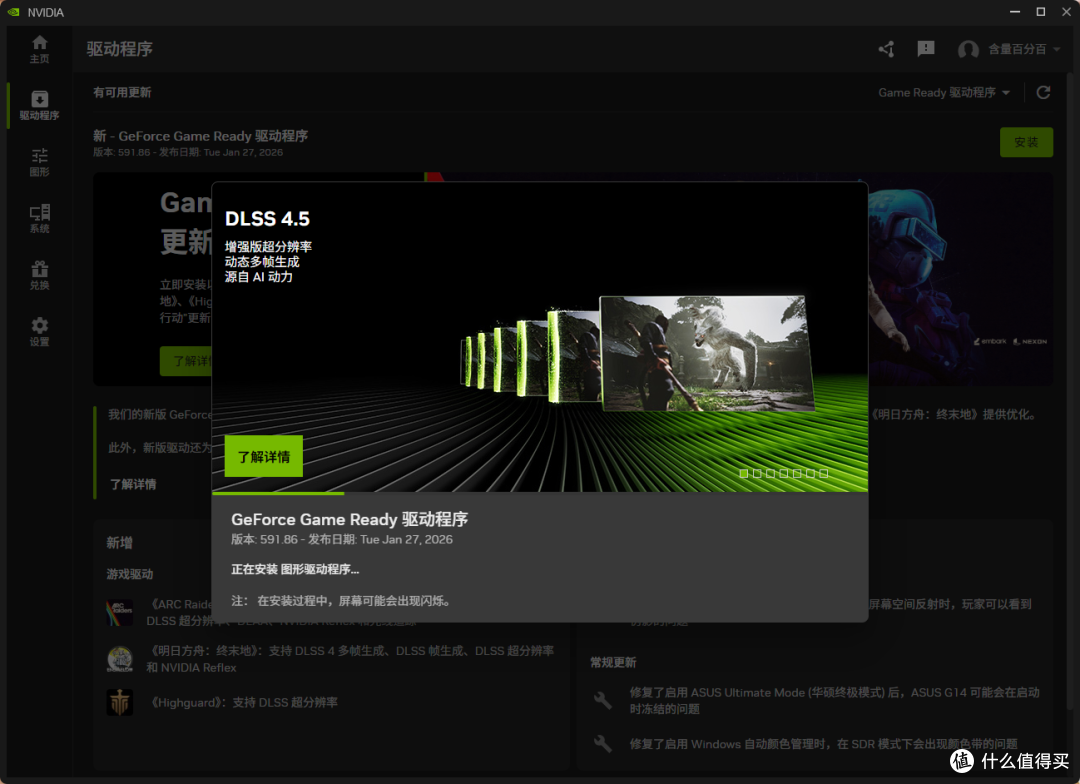Click '新 - GeForce Game Ready 驱动程序' title
Image resolution: width=1080 pixels, height=784 pixels.
click(x=200, y=136)
